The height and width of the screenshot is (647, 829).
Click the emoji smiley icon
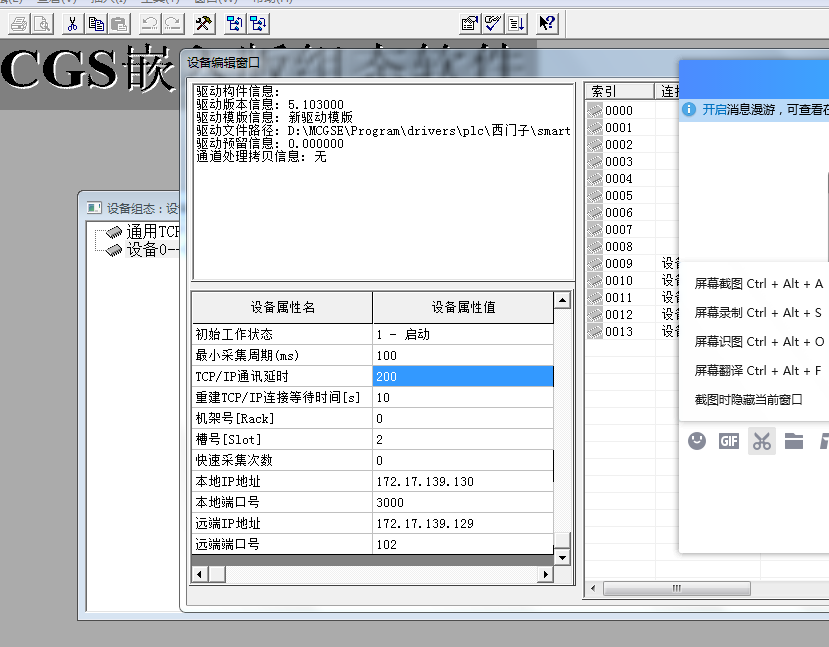click(697, 440)
